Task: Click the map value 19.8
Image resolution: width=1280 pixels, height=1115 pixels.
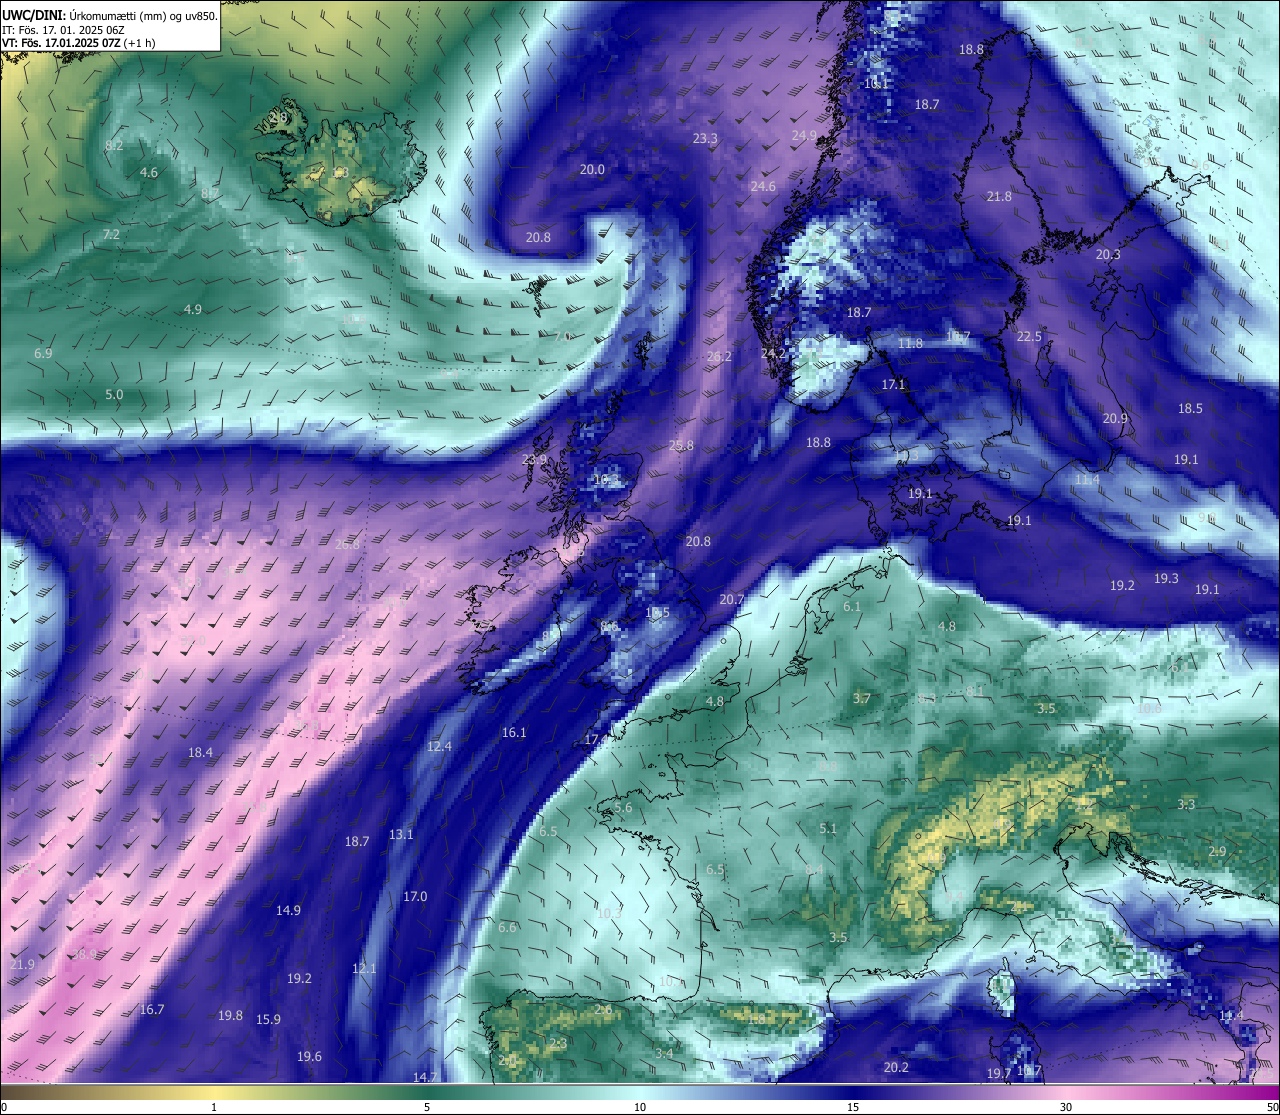Action: pyautogui.click(x=230, y=1016)
